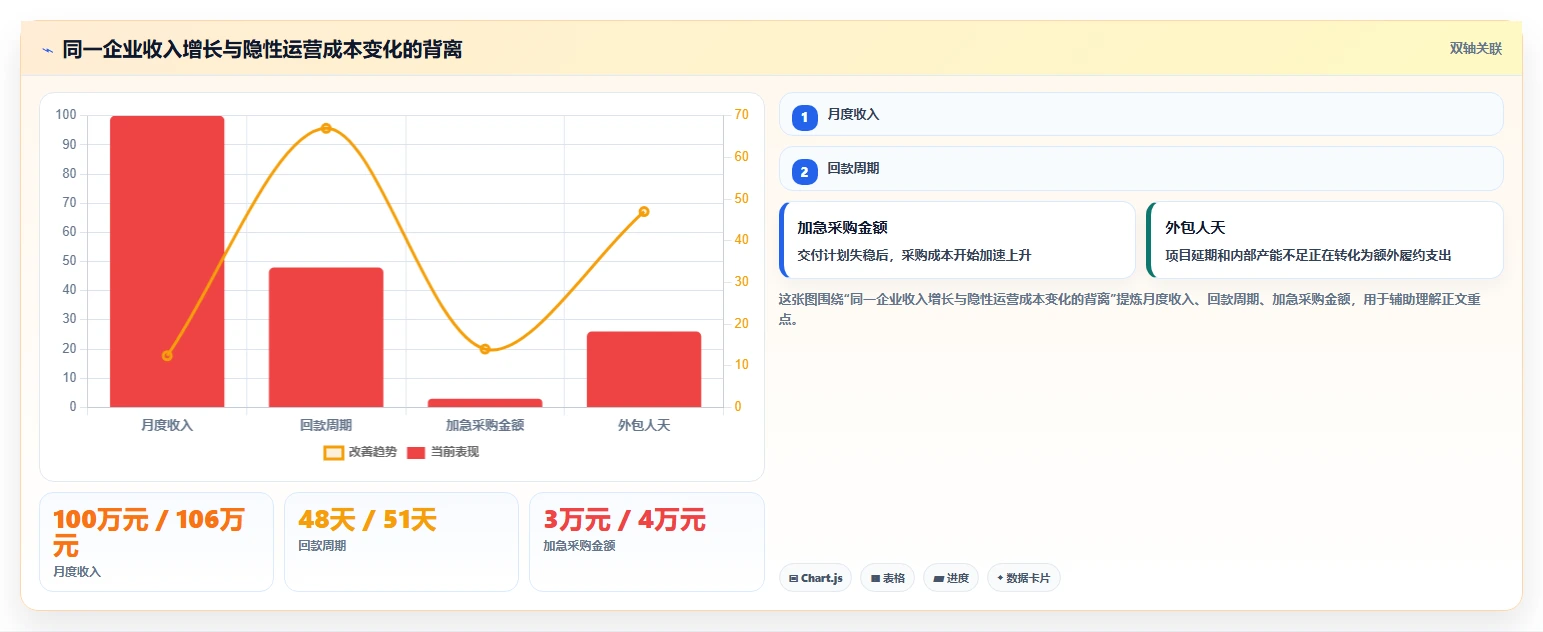The image size is (1543, 632).
Task: Click the 进度 tag
Action: click(x=951, y=578)
